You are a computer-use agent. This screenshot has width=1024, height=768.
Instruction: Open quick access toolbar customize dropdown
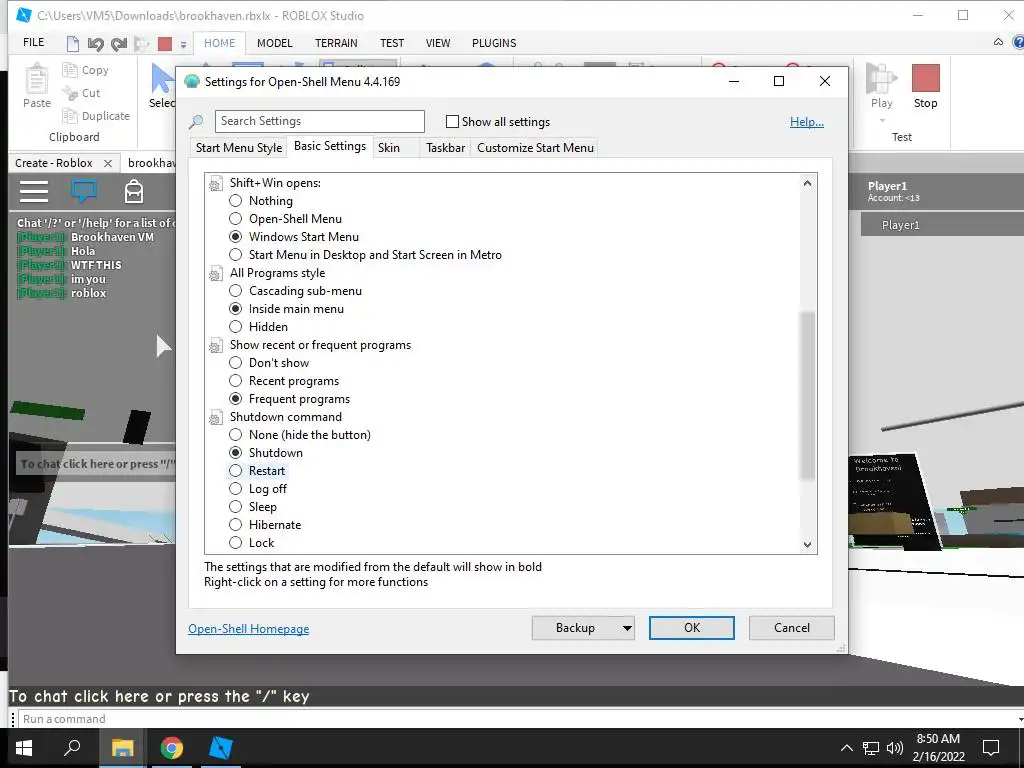[x=184, y=45]
